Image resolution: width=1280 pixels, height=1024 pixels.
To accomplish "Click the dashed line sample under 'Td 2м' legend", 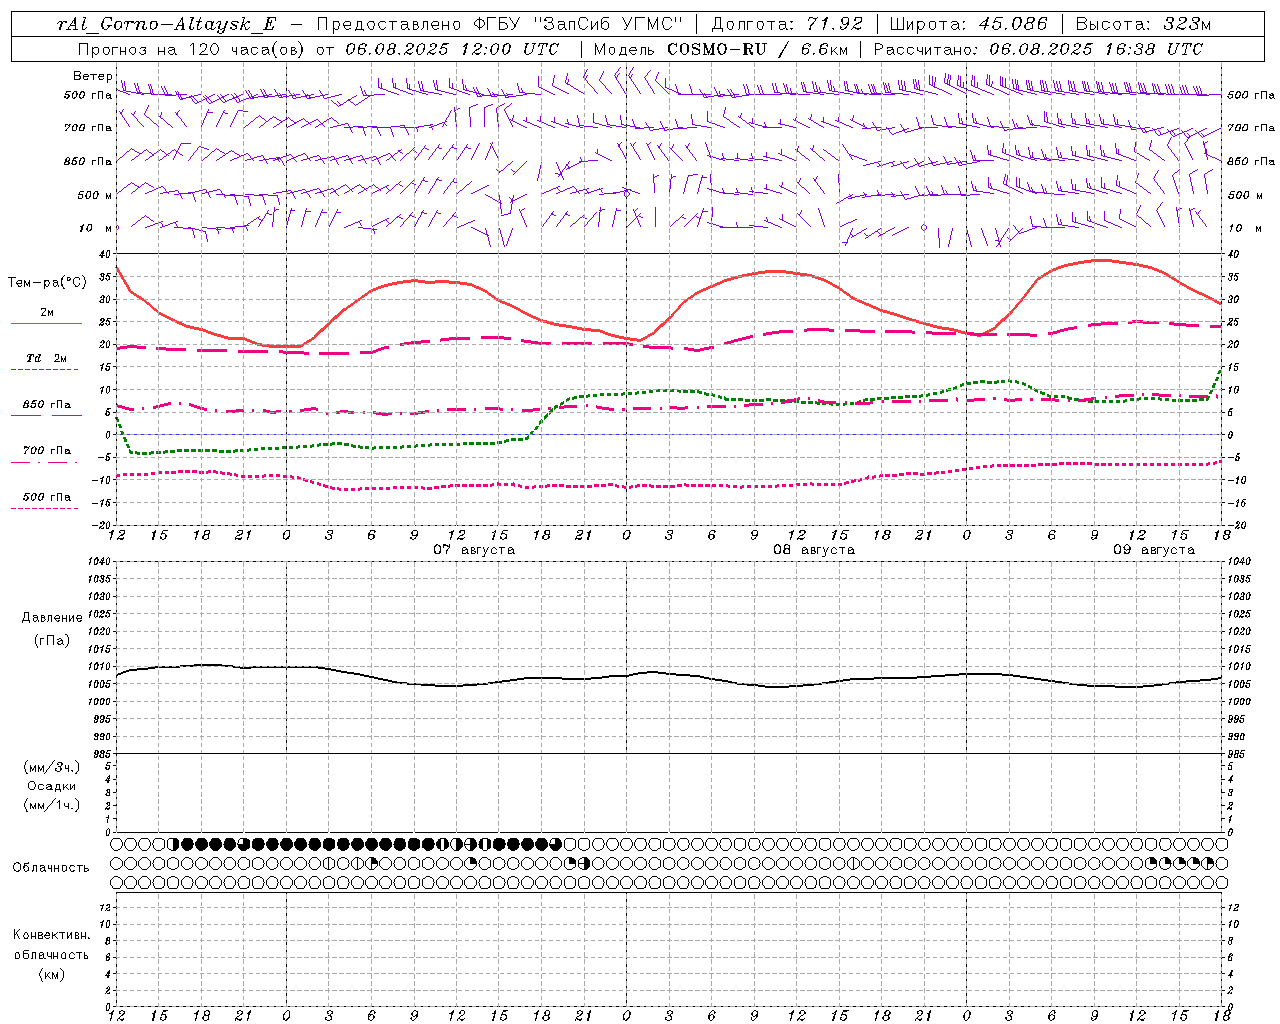I will (47, 370).
